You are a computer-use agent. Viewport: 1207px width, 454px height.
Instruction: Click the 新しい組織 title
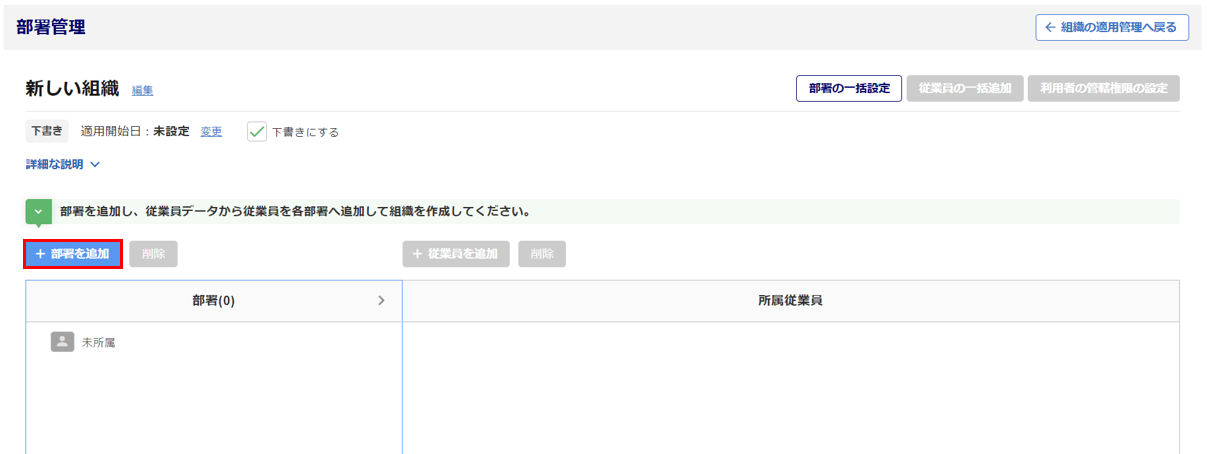click(x=73, y=88)
